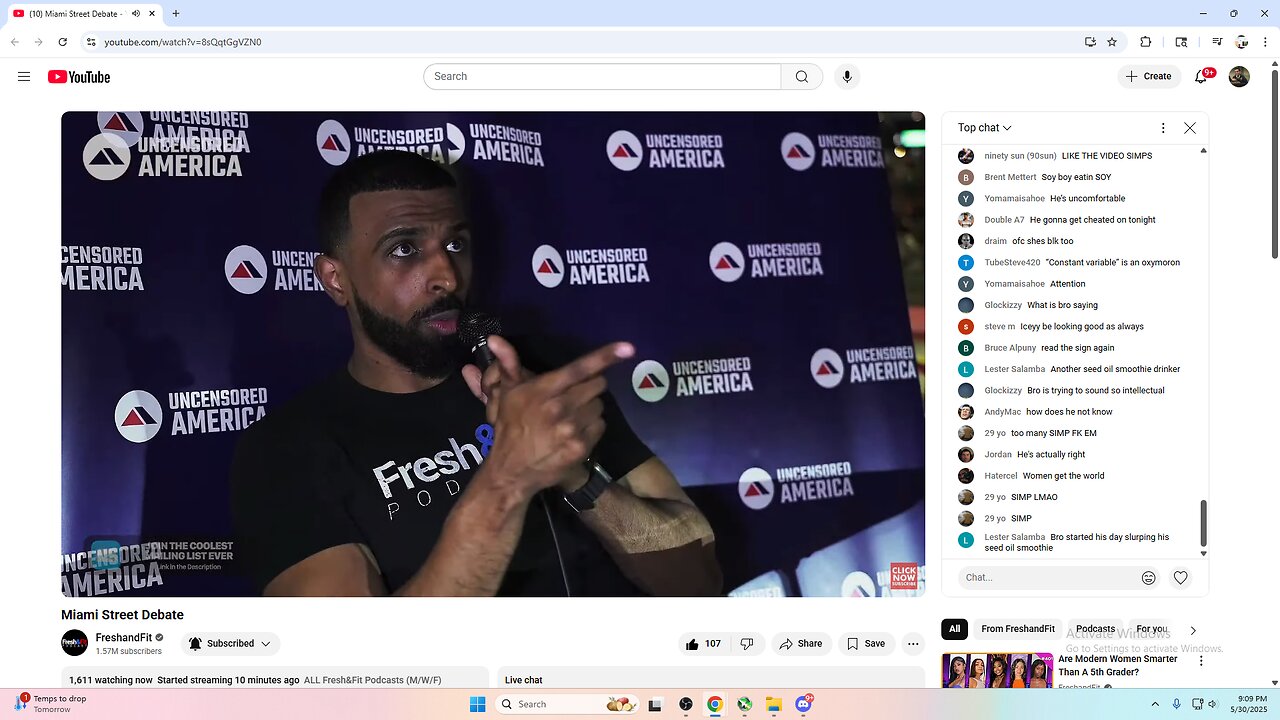Open YouTube notifications bell
This screenshot has height=720, width=1280.
point(1202,77)
